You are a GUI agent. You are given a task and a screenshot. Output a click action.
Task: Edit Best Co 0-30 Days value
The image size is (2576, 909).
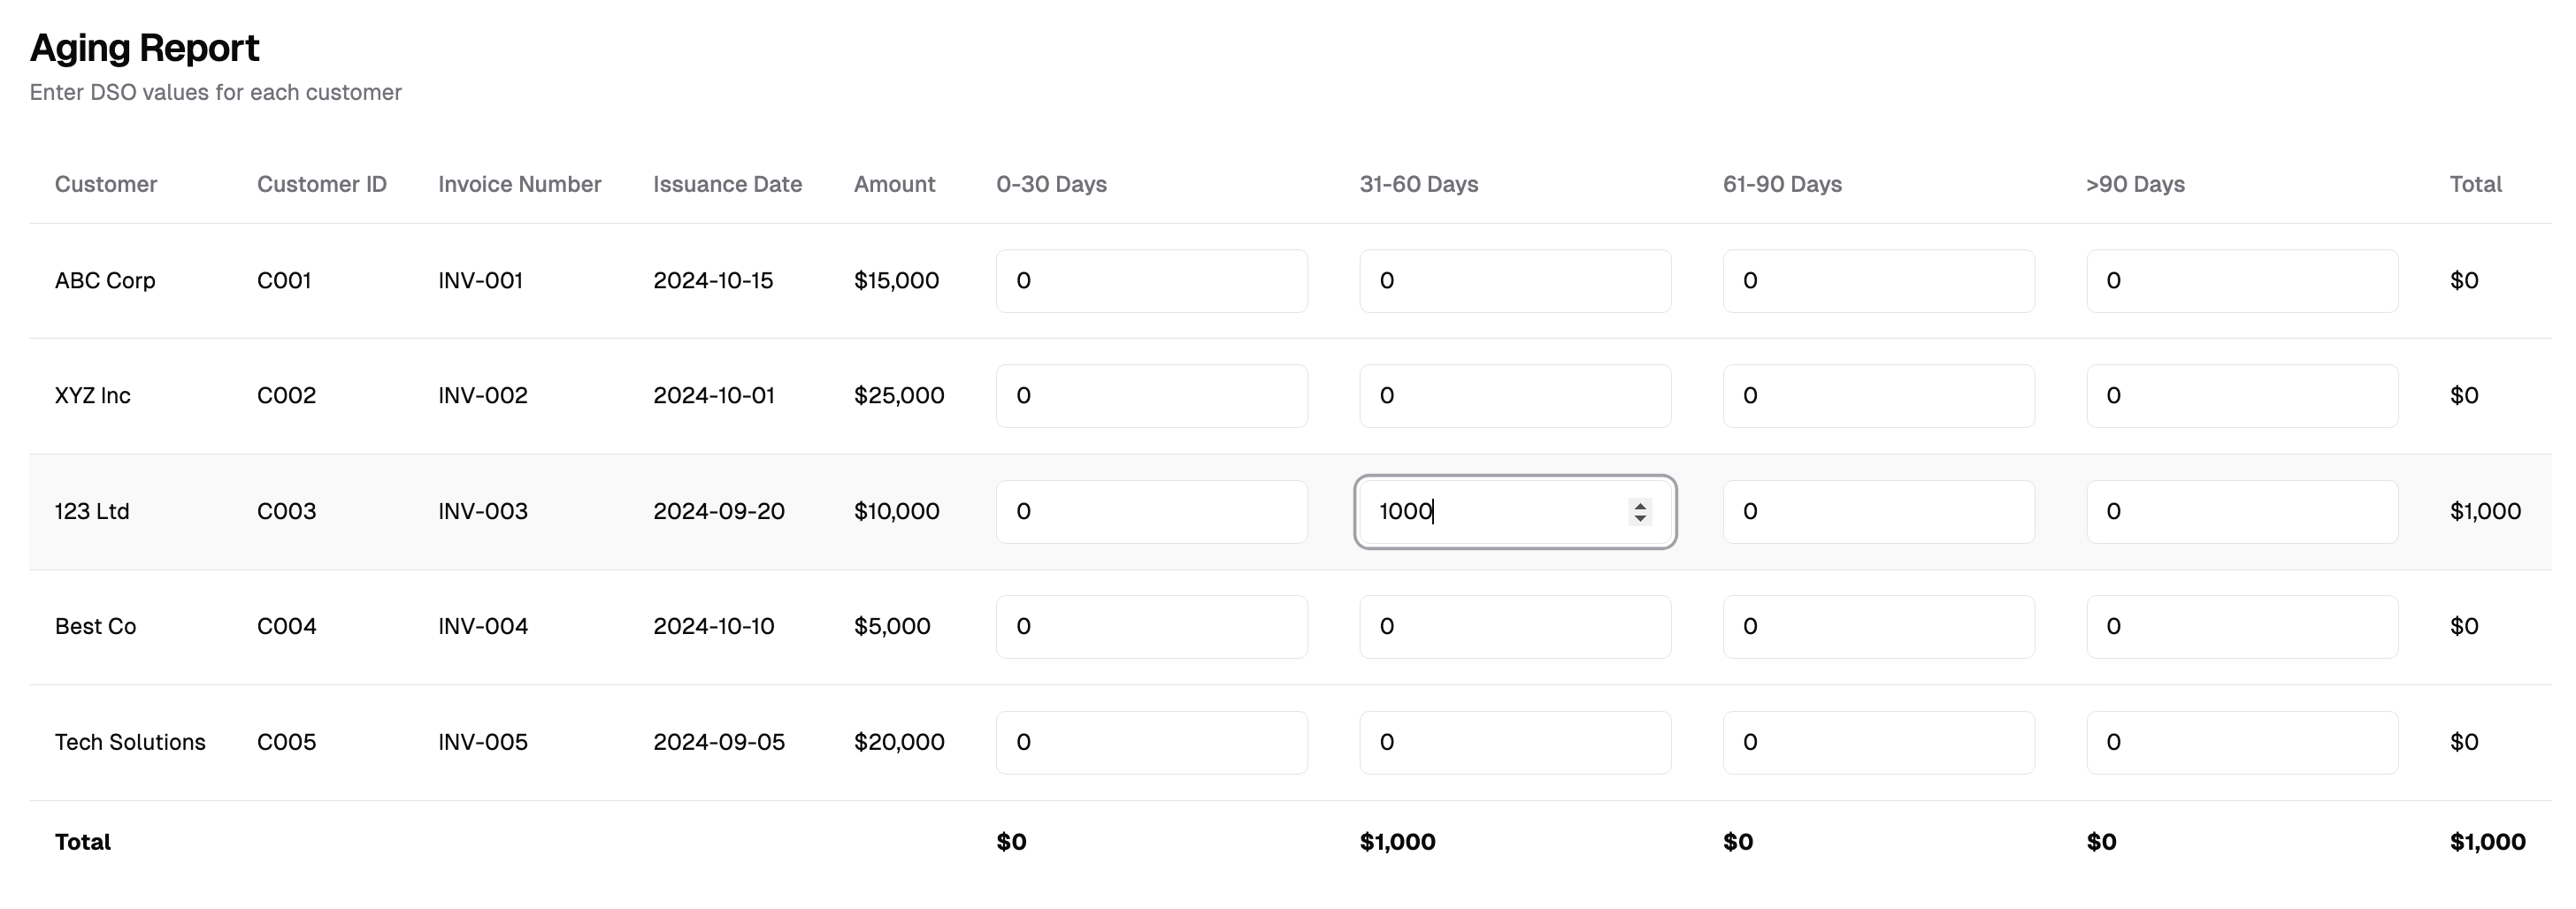[1152, 627]
